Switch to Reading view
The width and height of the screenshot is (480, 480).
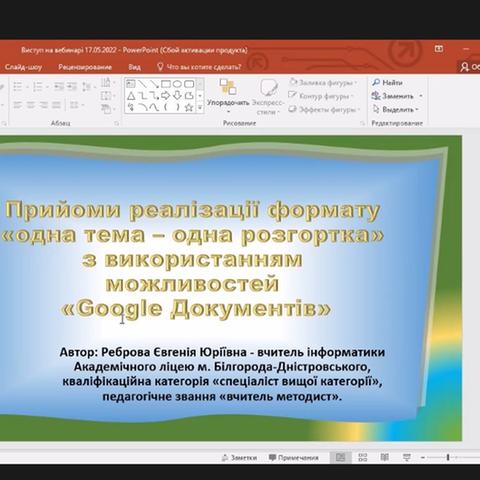(385, 457)
